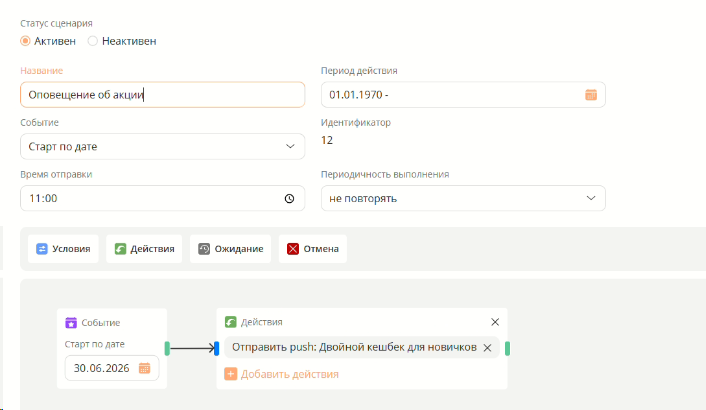This screenshot has height=410, width=706.
Task: Click the Отправить push: Двойной кешбек action
Action: (362, 347)
